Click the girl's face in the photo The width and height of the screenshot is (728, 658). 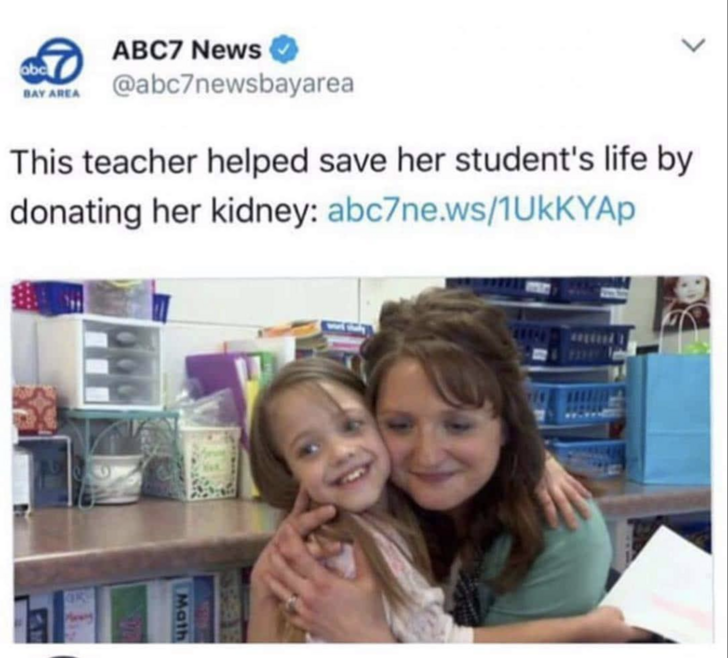coord(332,446)
